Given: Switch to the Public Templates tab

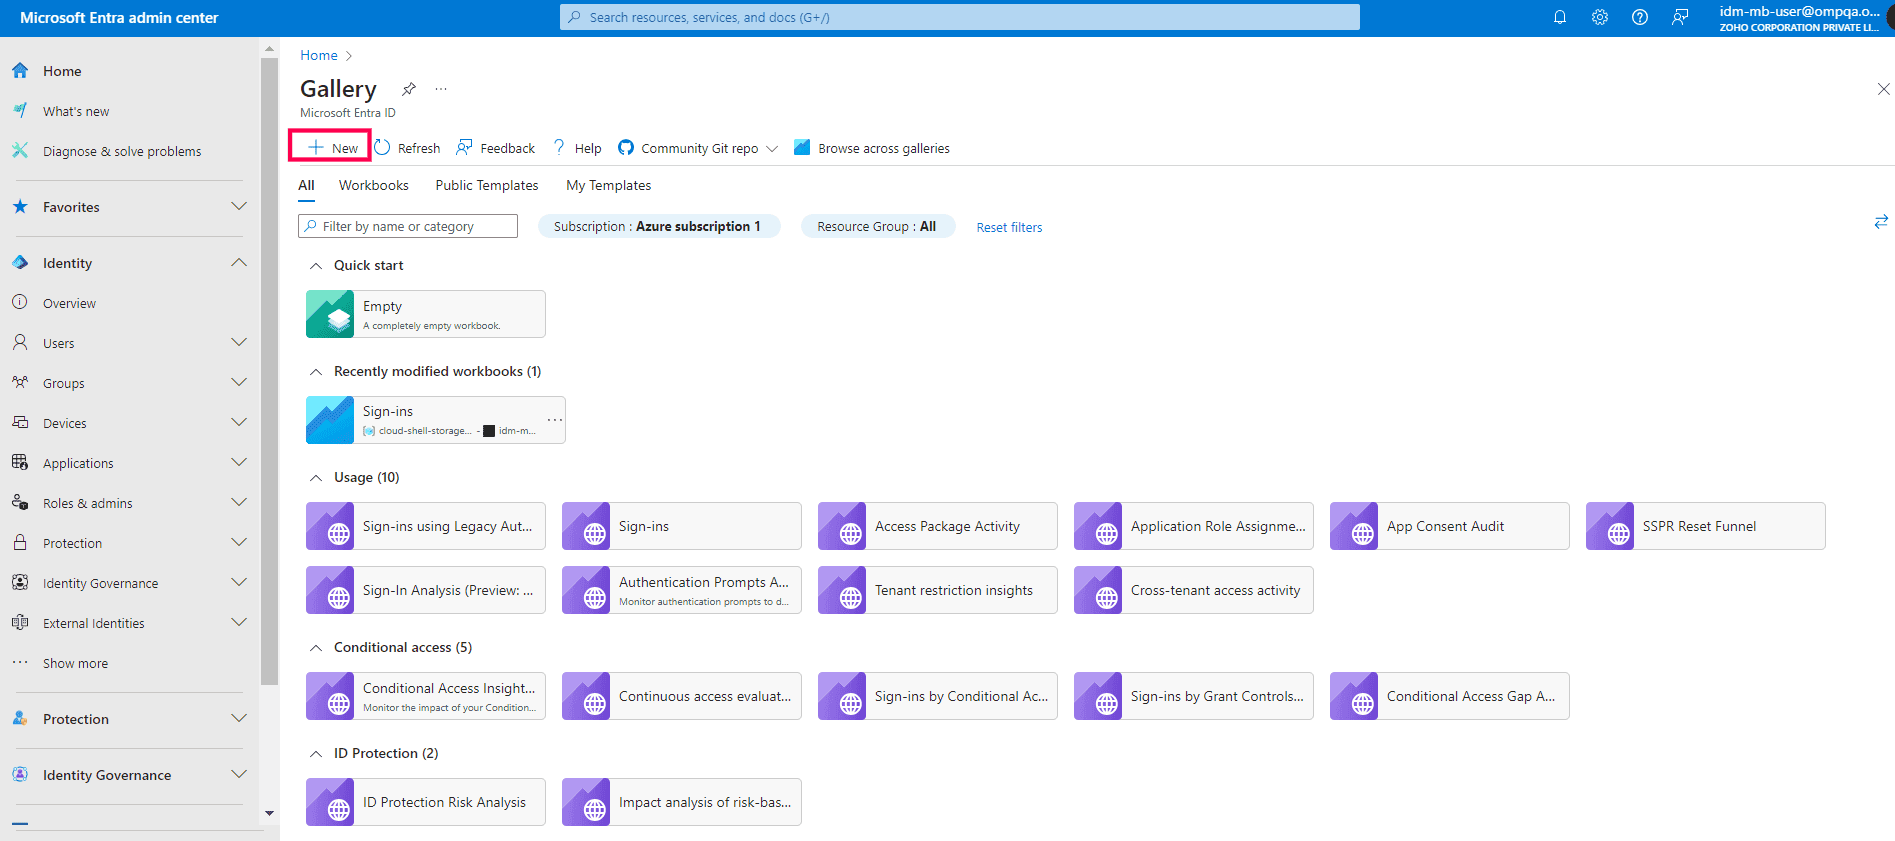Looking at the screenshot, I should point(486,185).
